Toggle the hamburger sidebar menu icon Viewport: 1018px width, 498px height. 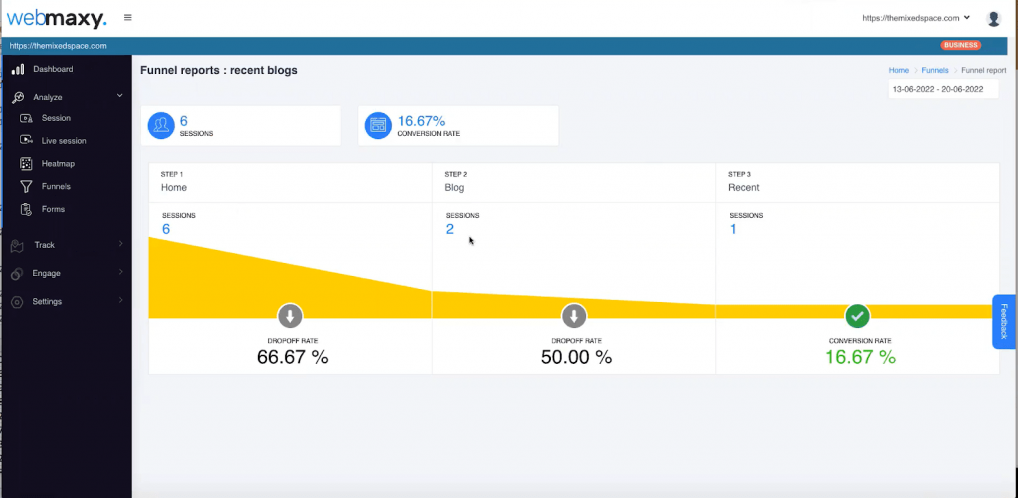click(128, 18)
